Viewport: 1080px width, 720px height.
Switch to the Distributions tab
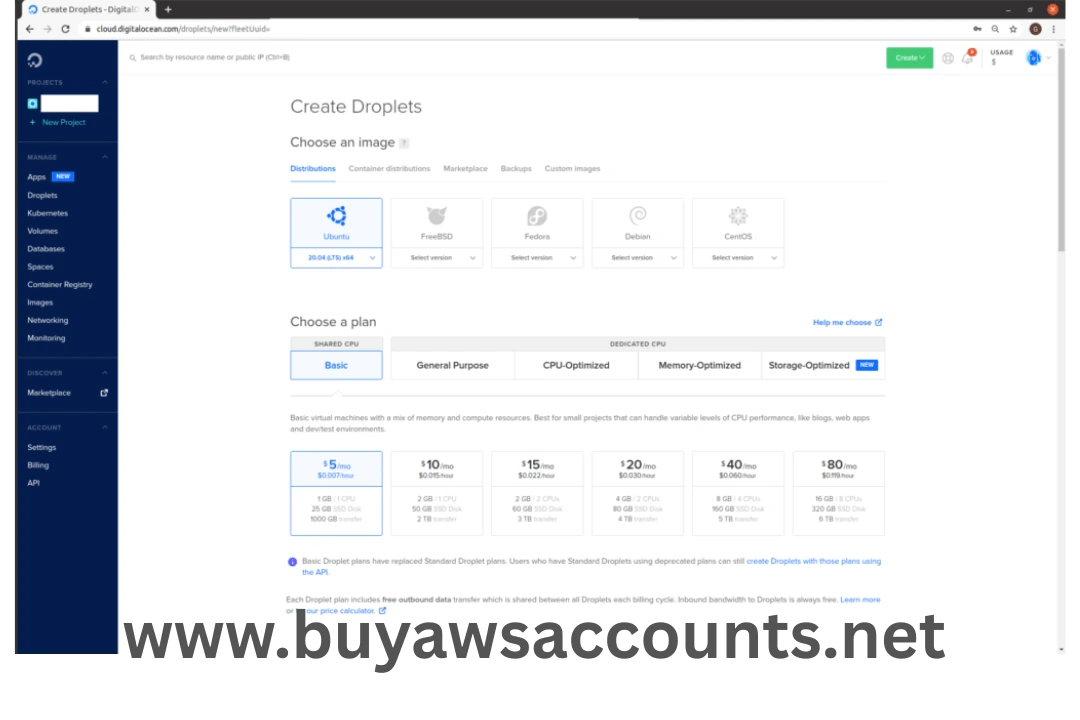313,169
